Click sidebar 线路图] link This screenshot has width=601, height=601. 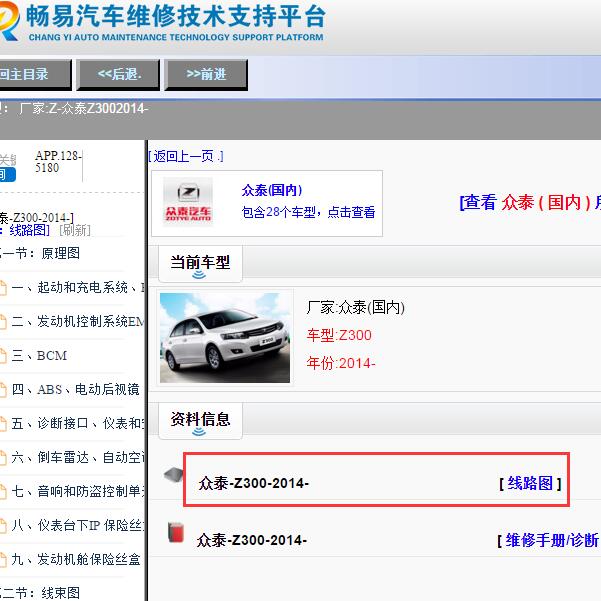(29, 230)
